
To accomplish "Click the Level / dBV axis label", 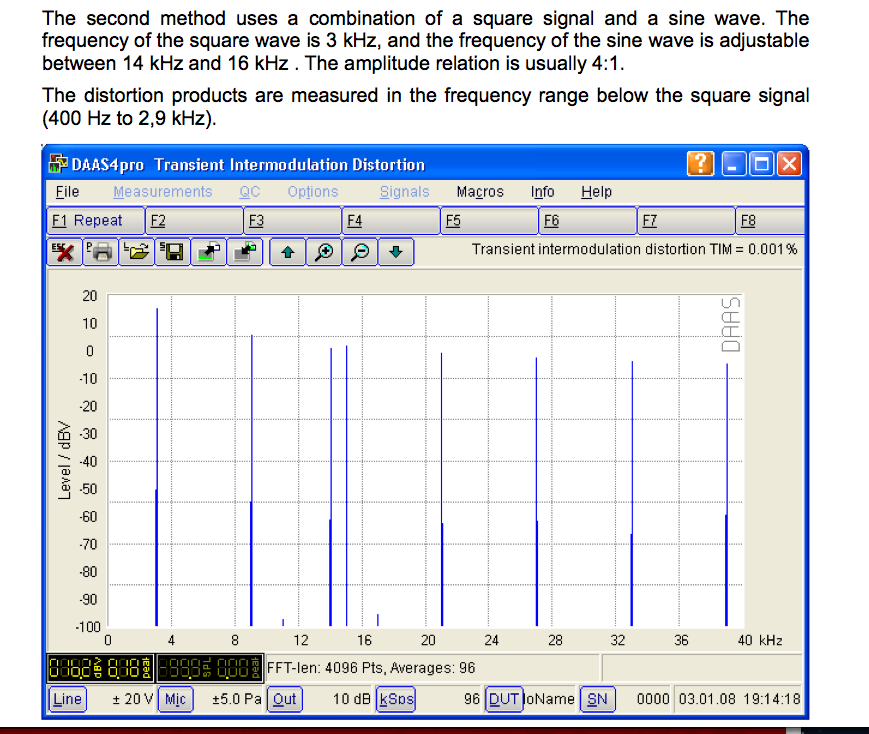I will click(x=65, y=461).
